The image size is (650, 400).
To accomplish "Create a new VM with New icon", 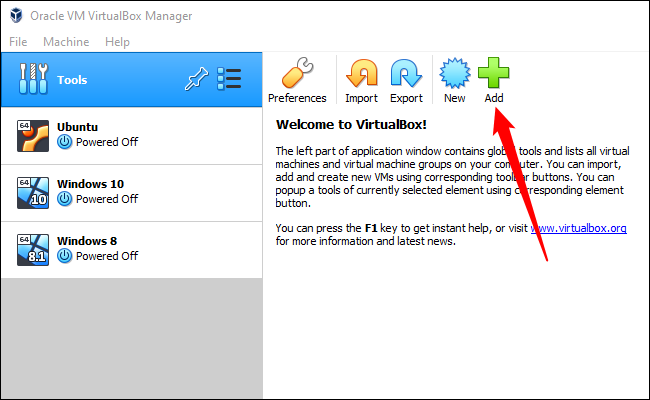I will [455, 73].
